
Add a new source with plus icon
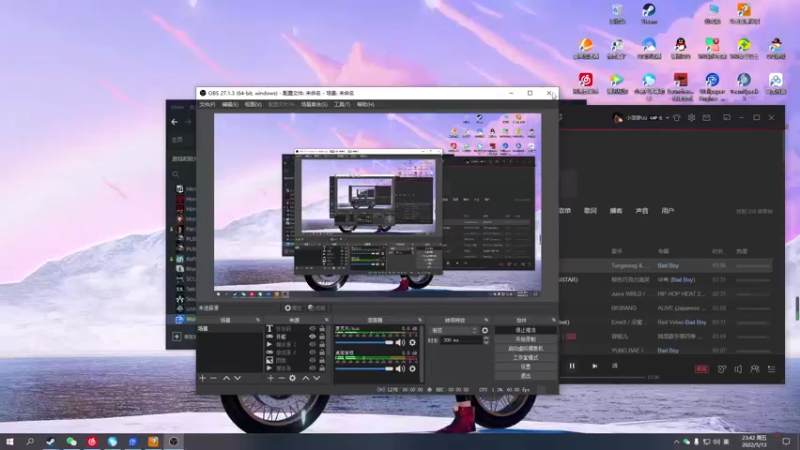[270, 378]
